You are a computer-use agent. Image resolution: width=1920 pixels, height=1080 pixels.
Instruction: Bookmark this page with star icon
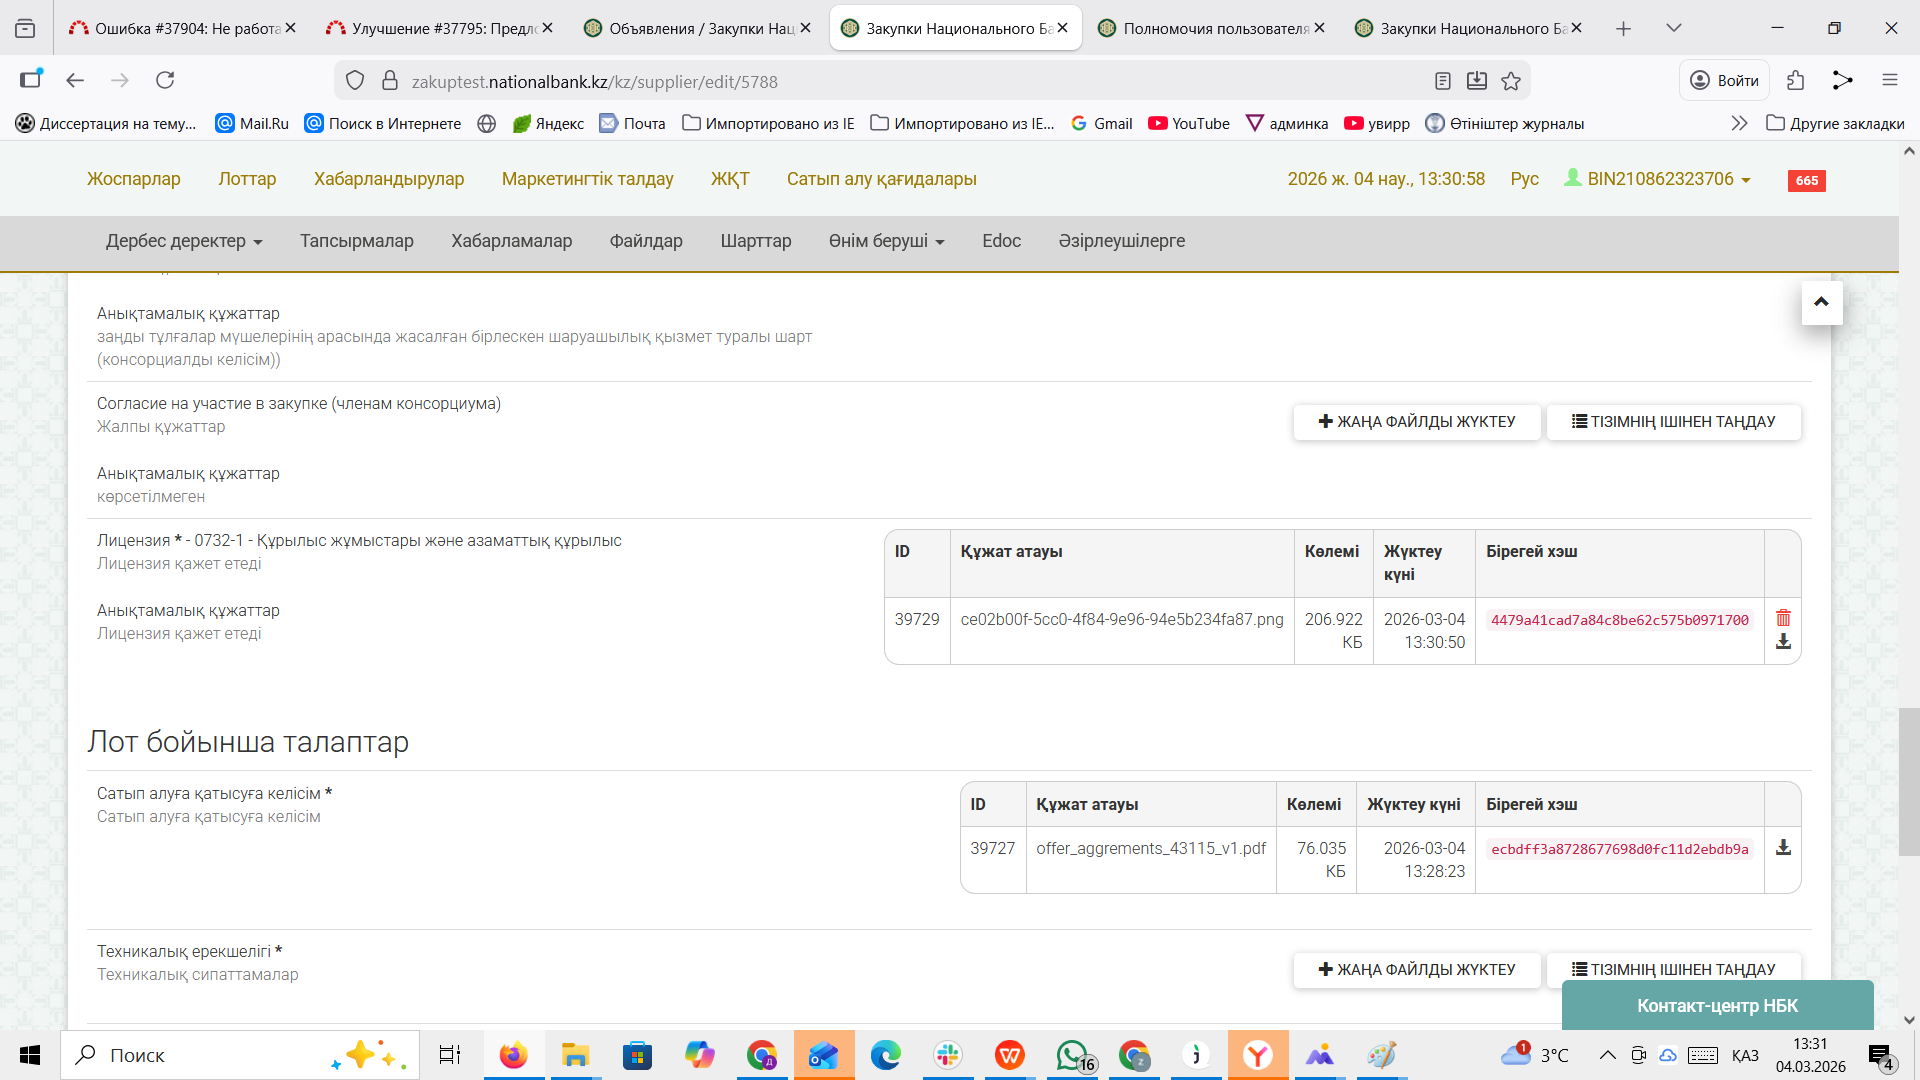pos(1511,81)
